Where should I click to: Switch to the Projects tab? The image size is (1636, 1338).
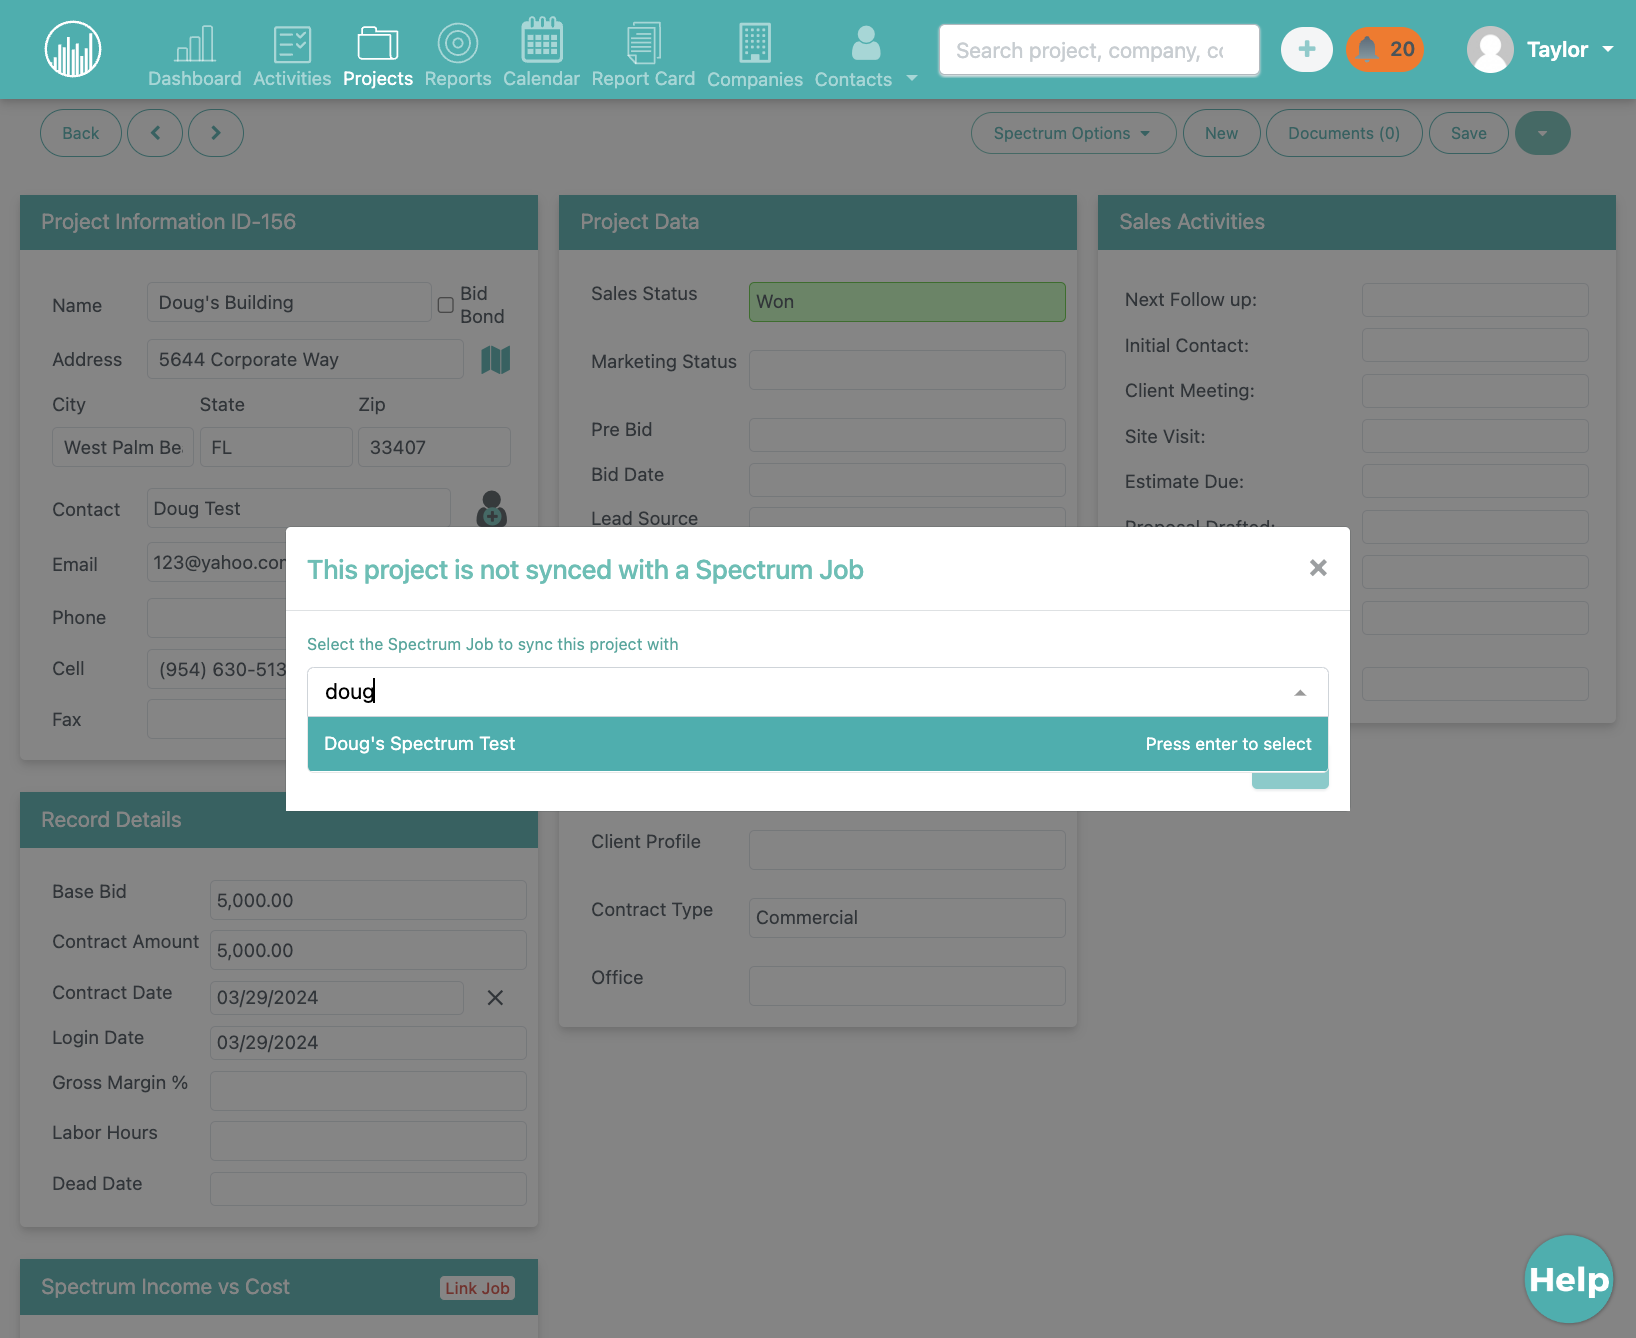tap(378, 55)
